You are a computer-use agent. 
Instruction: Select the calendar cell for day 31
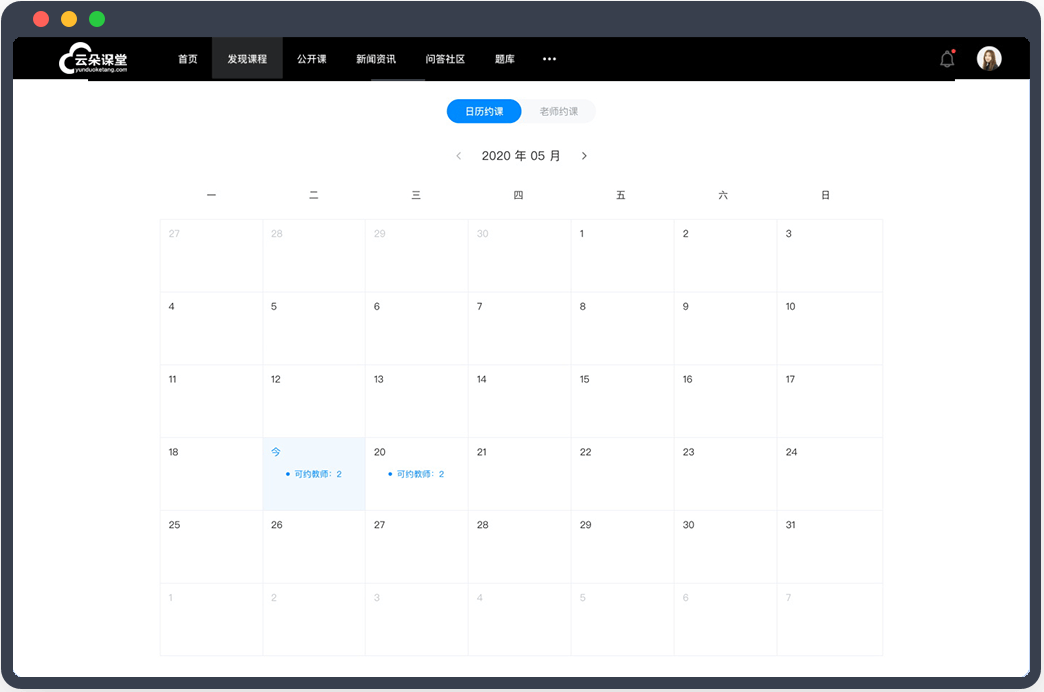coord(830,547)
